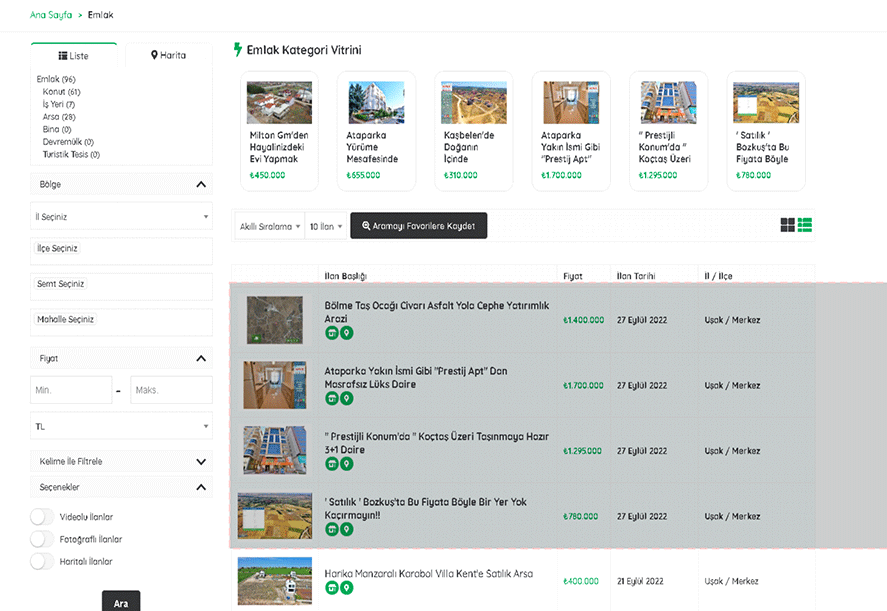The height and width of the screenshot is (611, 887).
Task: Click map pin icon on Bölme Taş Ocağı listing
Action: pos(347,333)
